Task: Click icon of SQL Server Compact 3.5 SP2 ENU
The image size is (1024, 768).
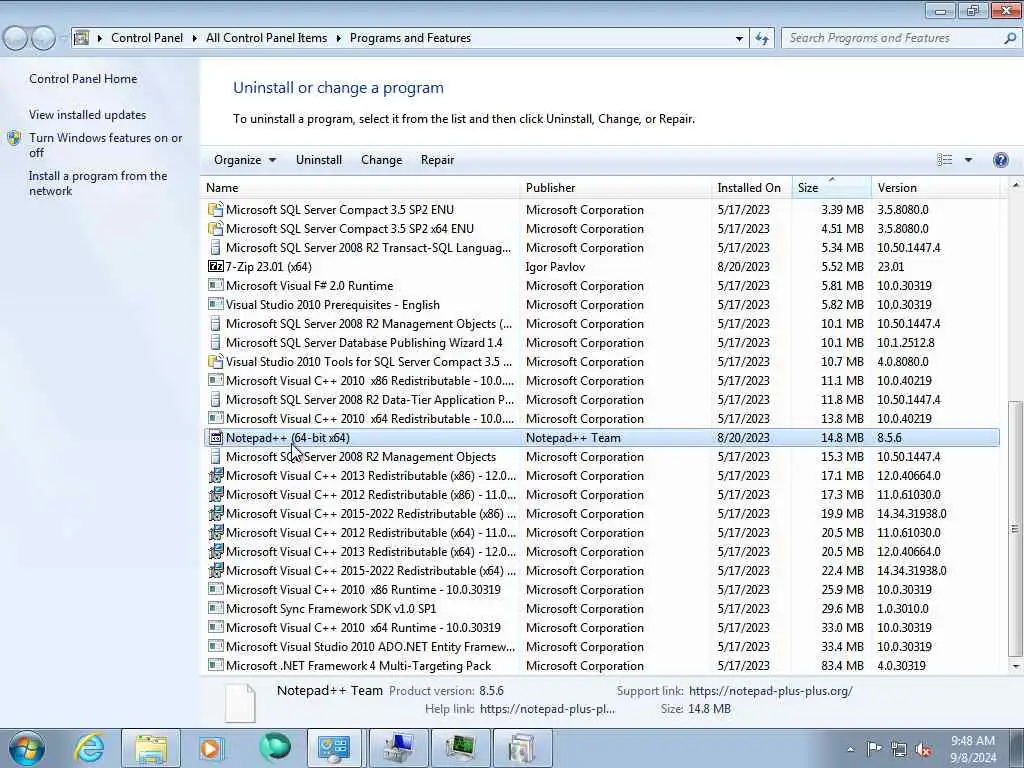Action: [x=216, y=210]
